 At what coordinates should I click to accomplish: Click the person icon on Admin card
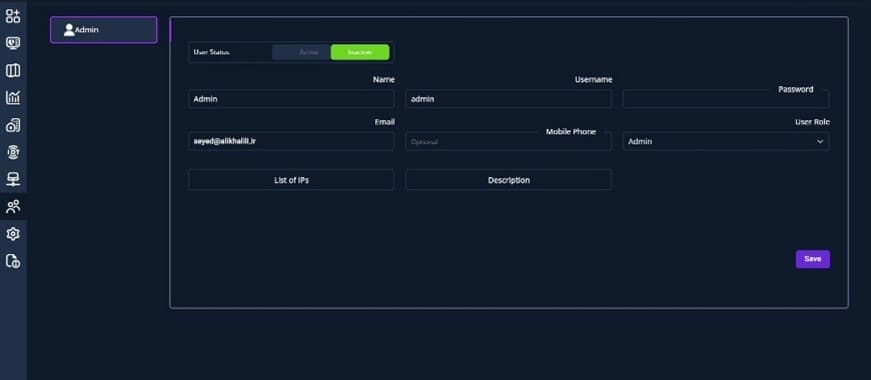69,30
